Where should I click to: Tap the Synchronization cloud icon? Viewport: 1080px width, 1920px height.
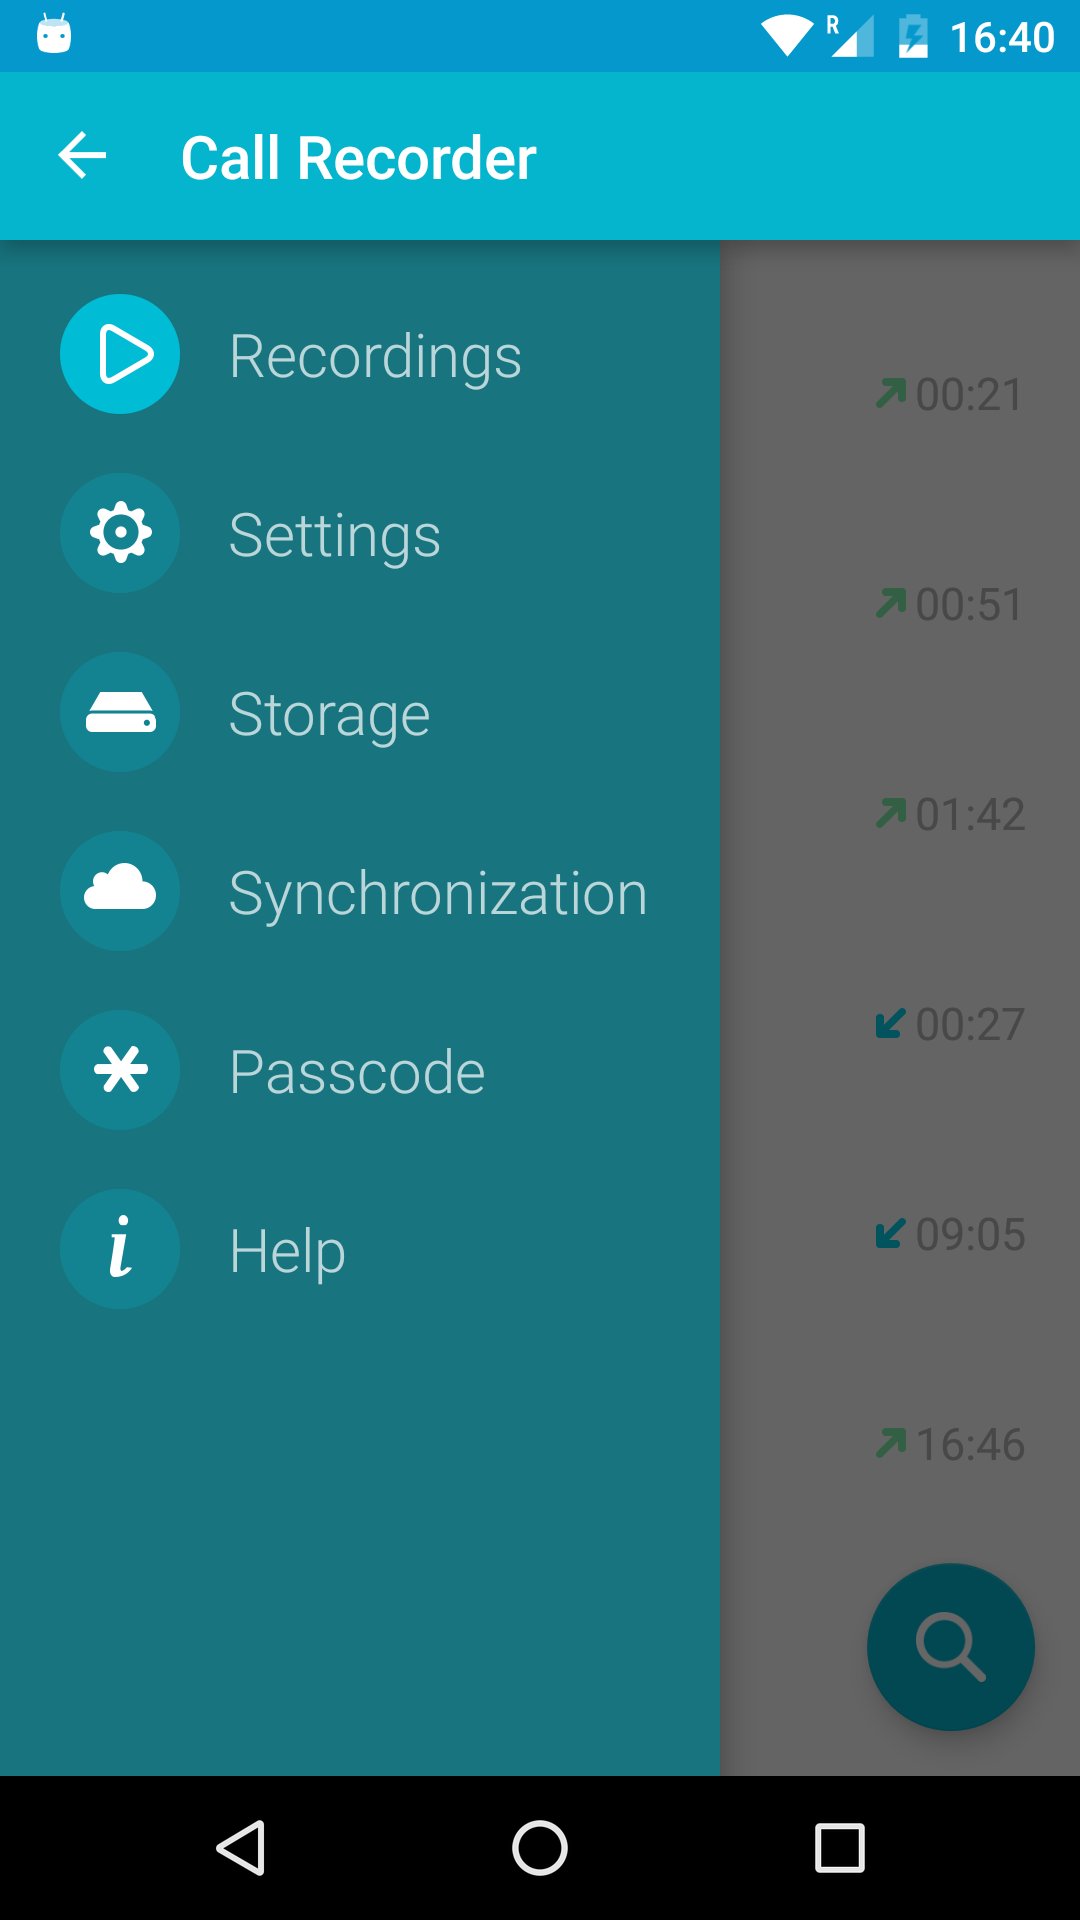coord(120,891)
